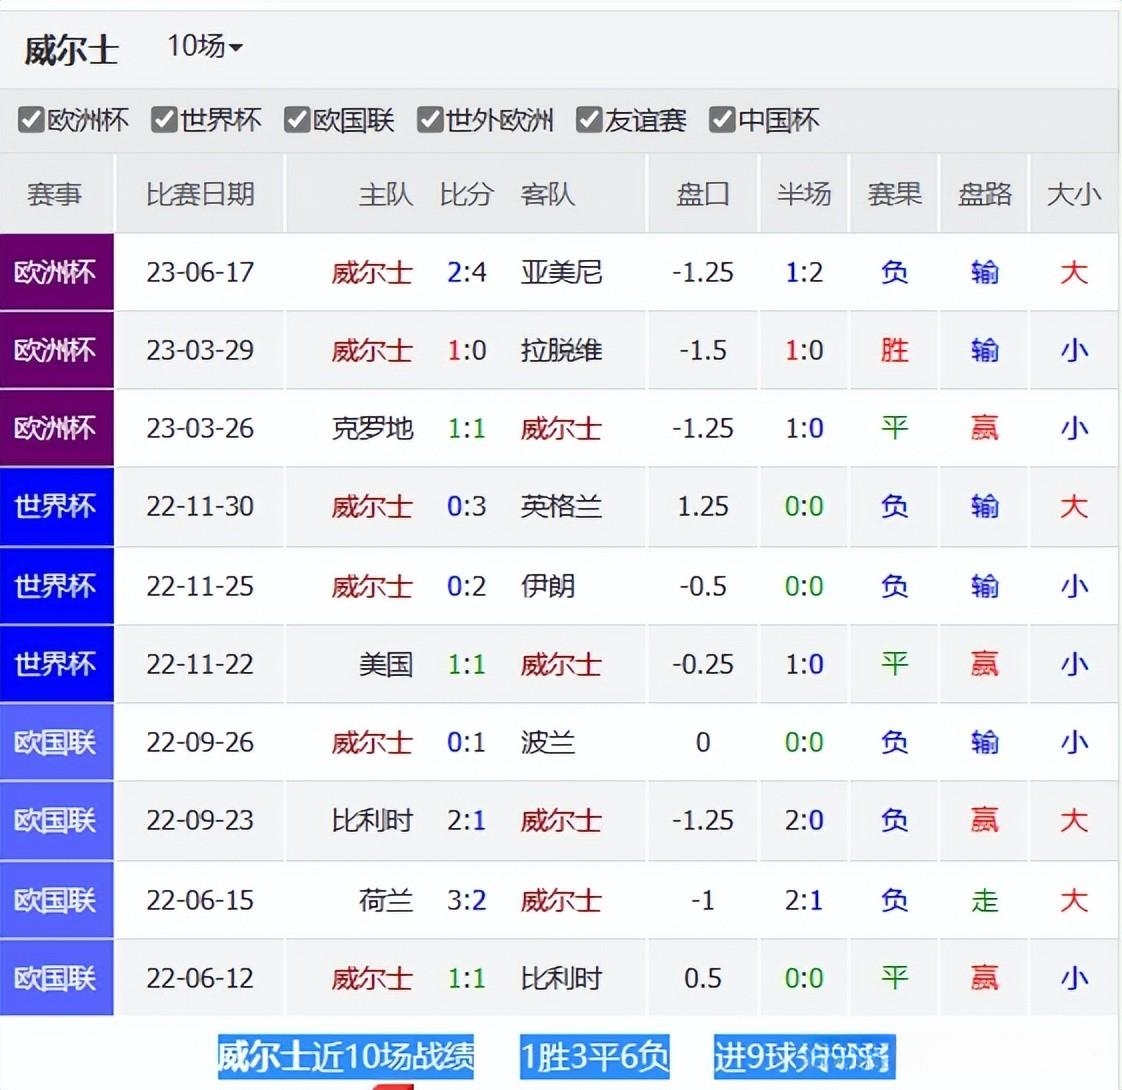Click away team 亚美尼
Viewport: 1122px width, 1090px height.
(561, 272)
